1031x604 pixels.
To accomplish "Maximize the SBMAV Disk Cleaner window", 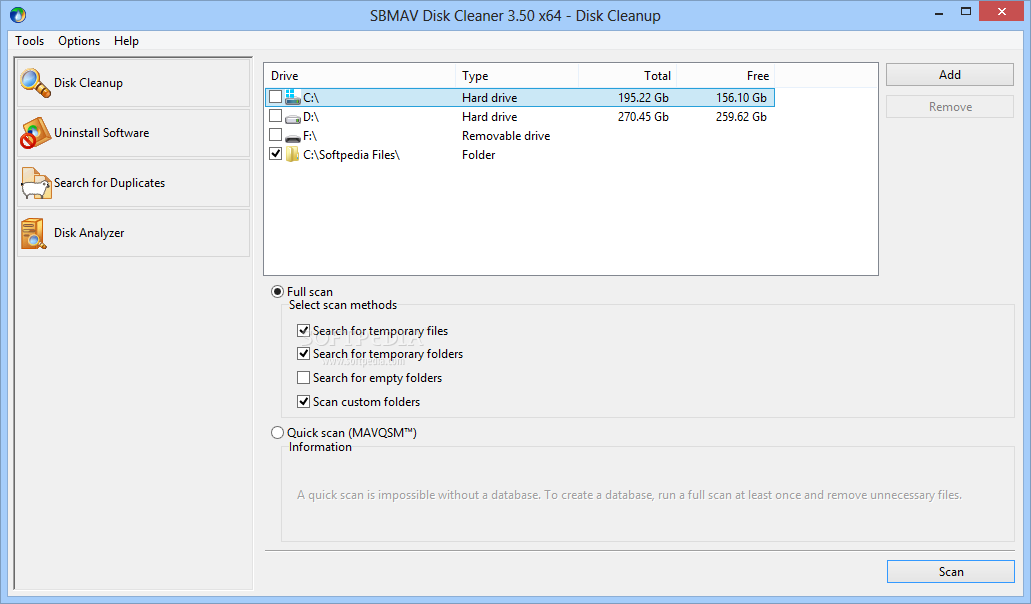I will [965, 12].
